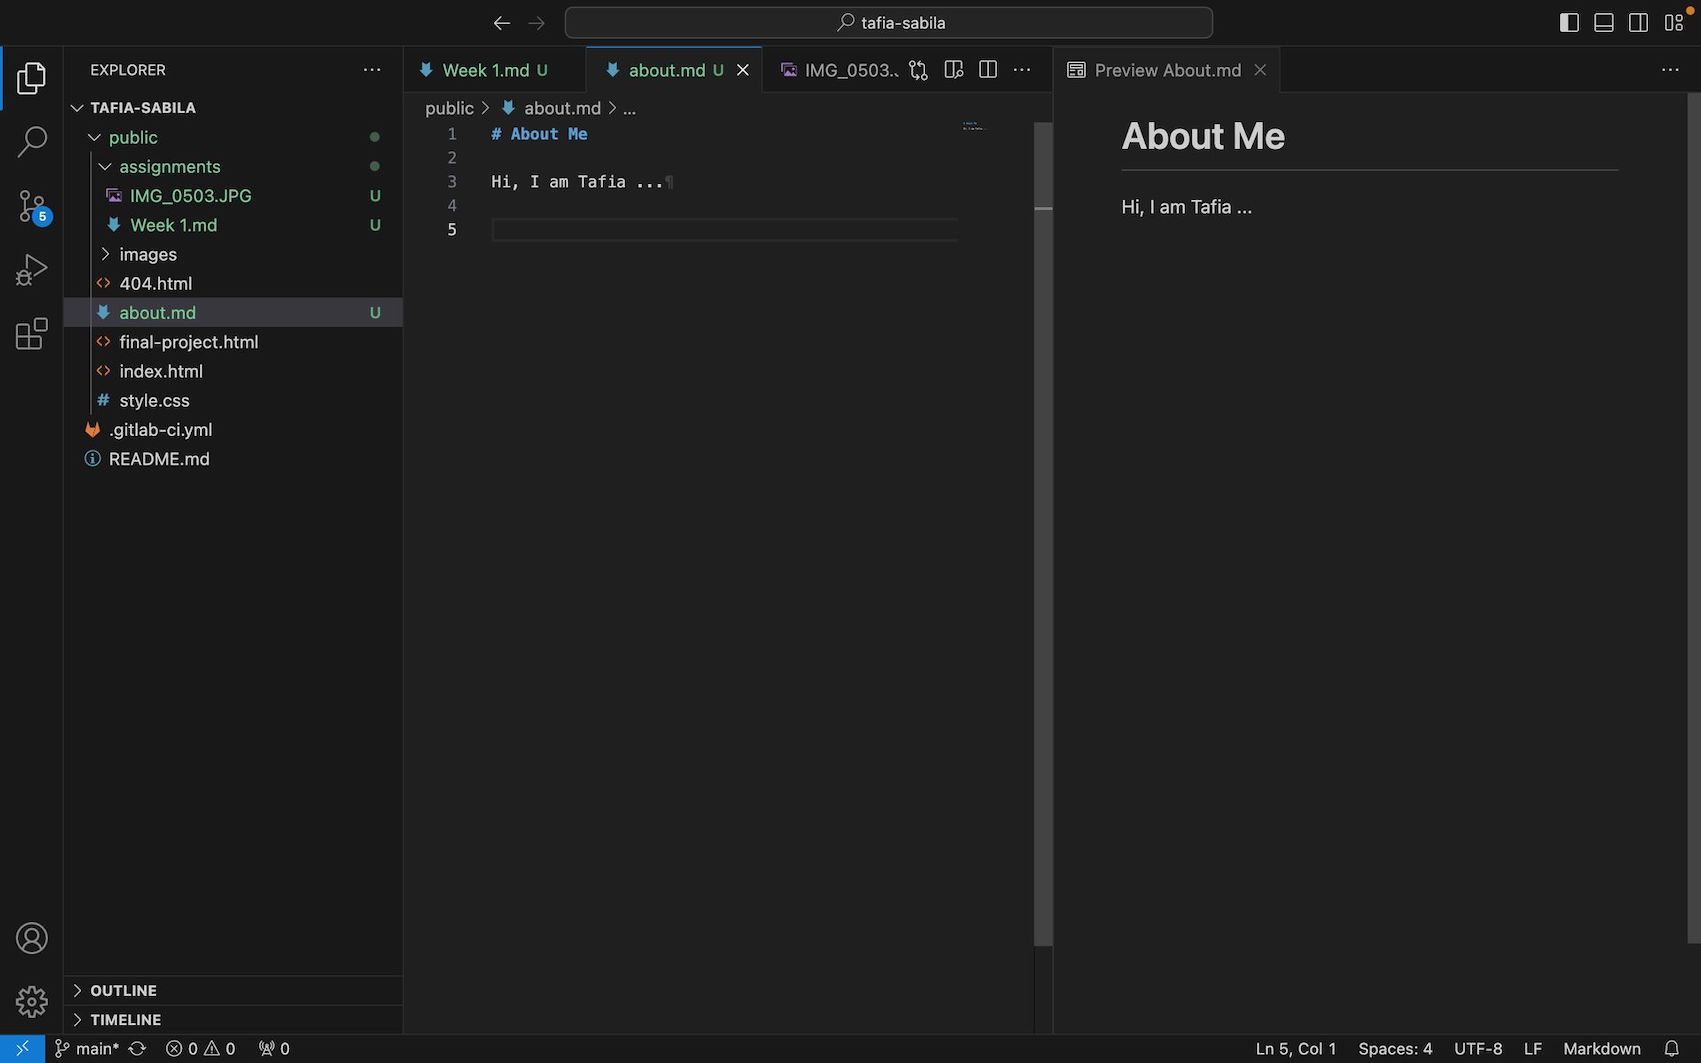Viewport: 1701px width, 1063px height.
Task: Open remote window indicator in status bar
Action: (22, 1048)
